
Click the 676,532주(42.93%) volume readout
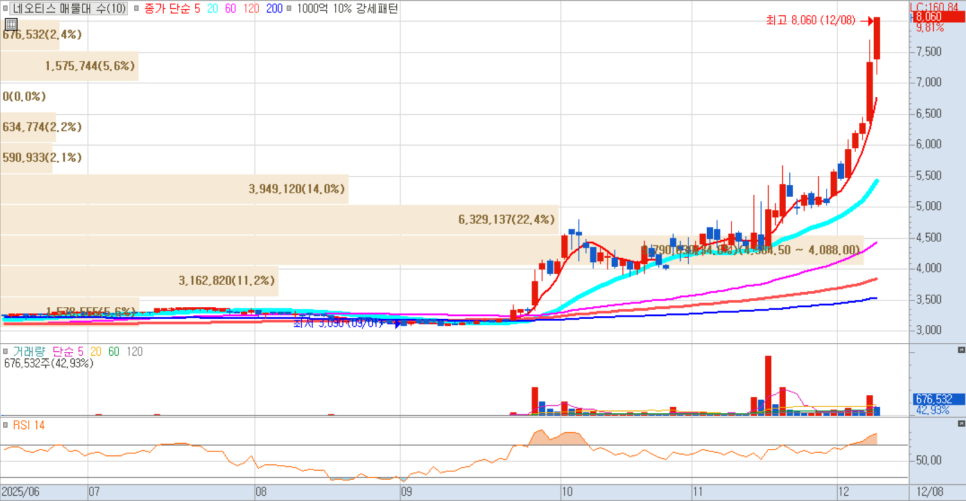click(49, 364)
